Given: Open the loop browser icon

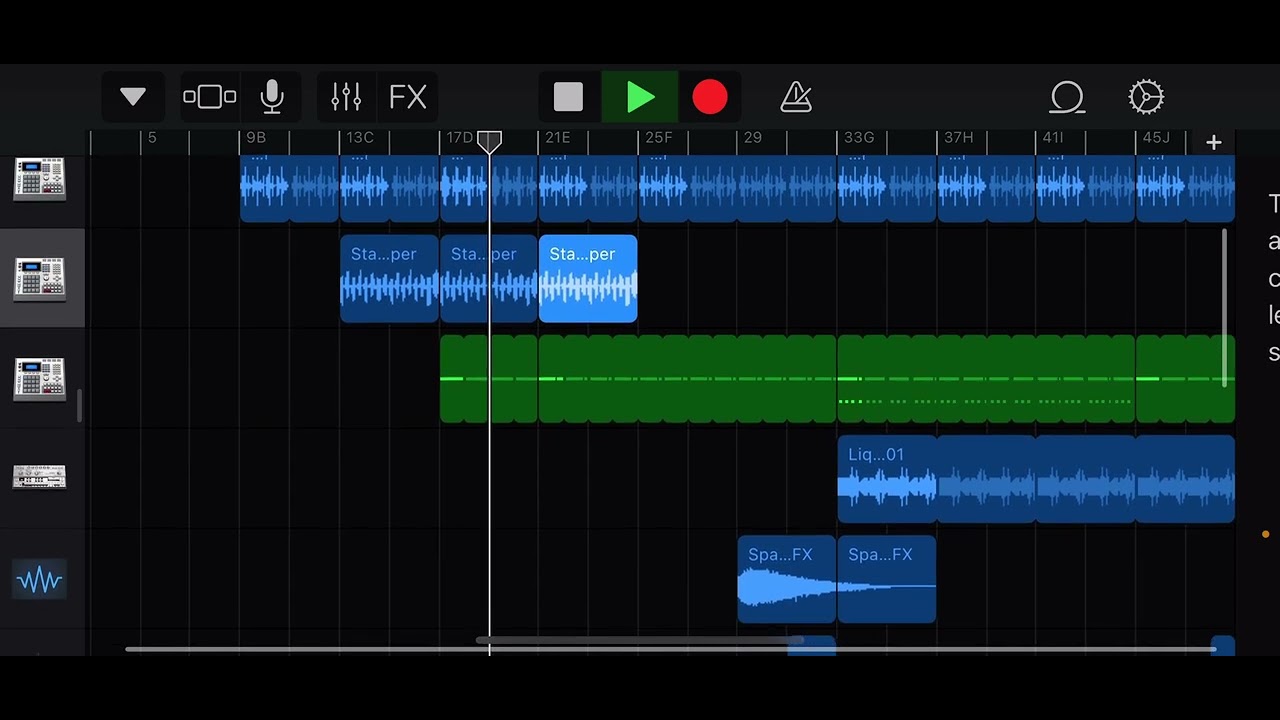Looking at the screenshot, I should pyautogui.click(x=1067, y=97).
